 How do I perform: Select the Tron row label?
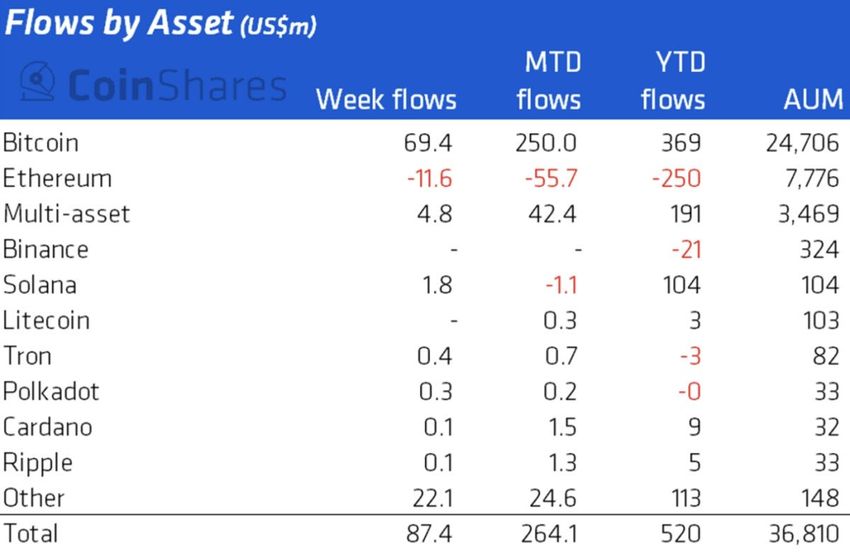coord(27,356)
